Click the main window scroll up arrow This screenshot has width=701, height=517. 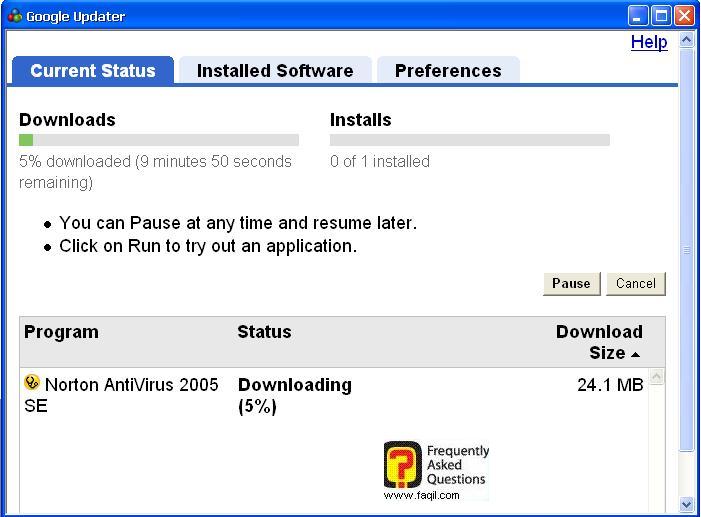click(x=686, y=41)
